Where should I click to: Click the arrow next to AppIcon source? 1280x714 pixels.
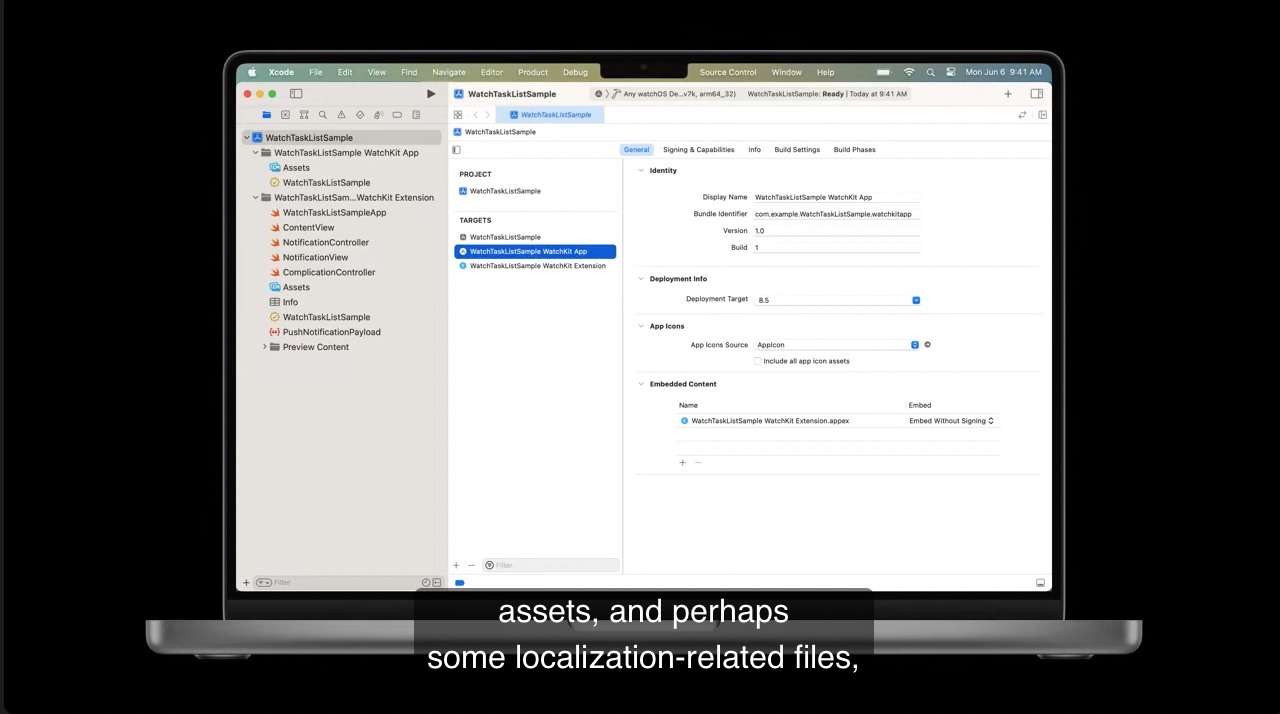click(x=927, y=345)
